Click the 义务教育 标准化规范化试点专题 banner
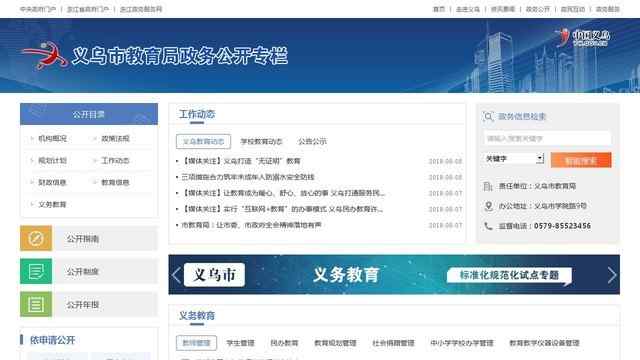This screenshot has width=640, height=360. coord(394,275)
